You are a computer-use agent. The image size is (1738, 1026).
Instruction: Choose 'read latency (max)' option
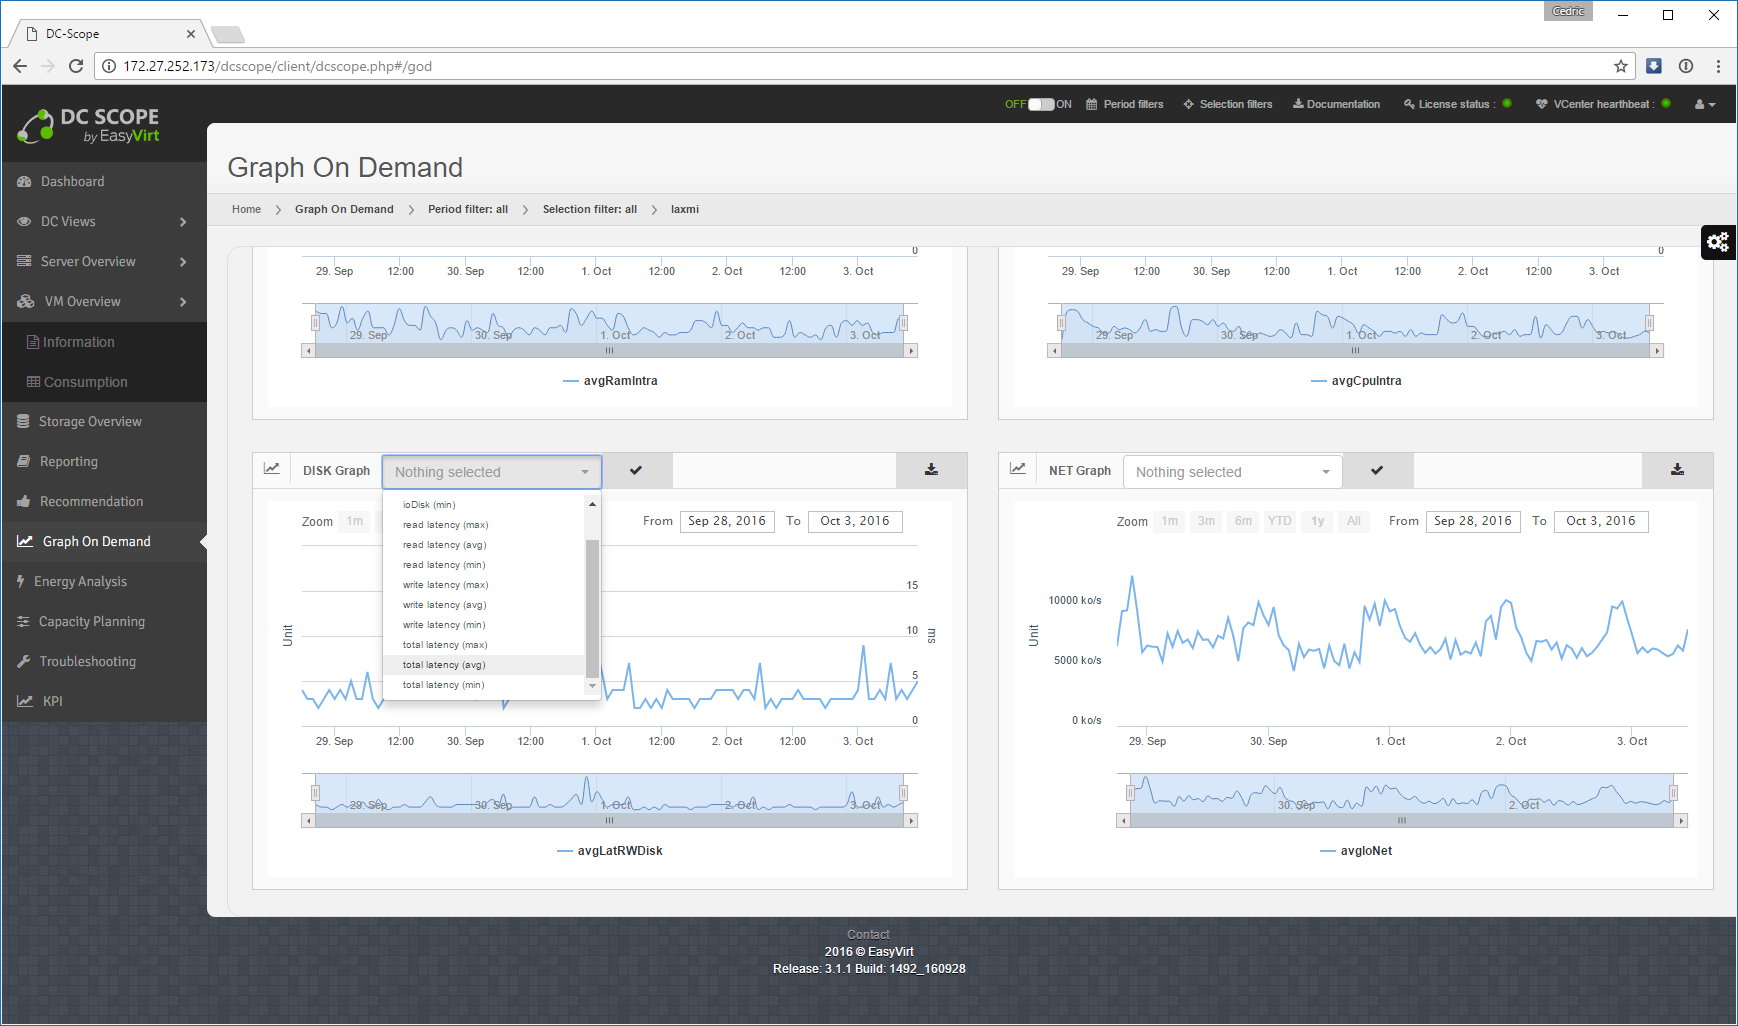pos(445,525)
